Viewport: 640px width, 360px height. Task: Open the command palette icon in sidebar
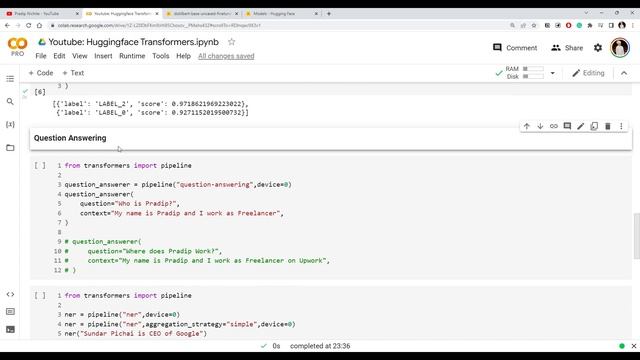10,312
